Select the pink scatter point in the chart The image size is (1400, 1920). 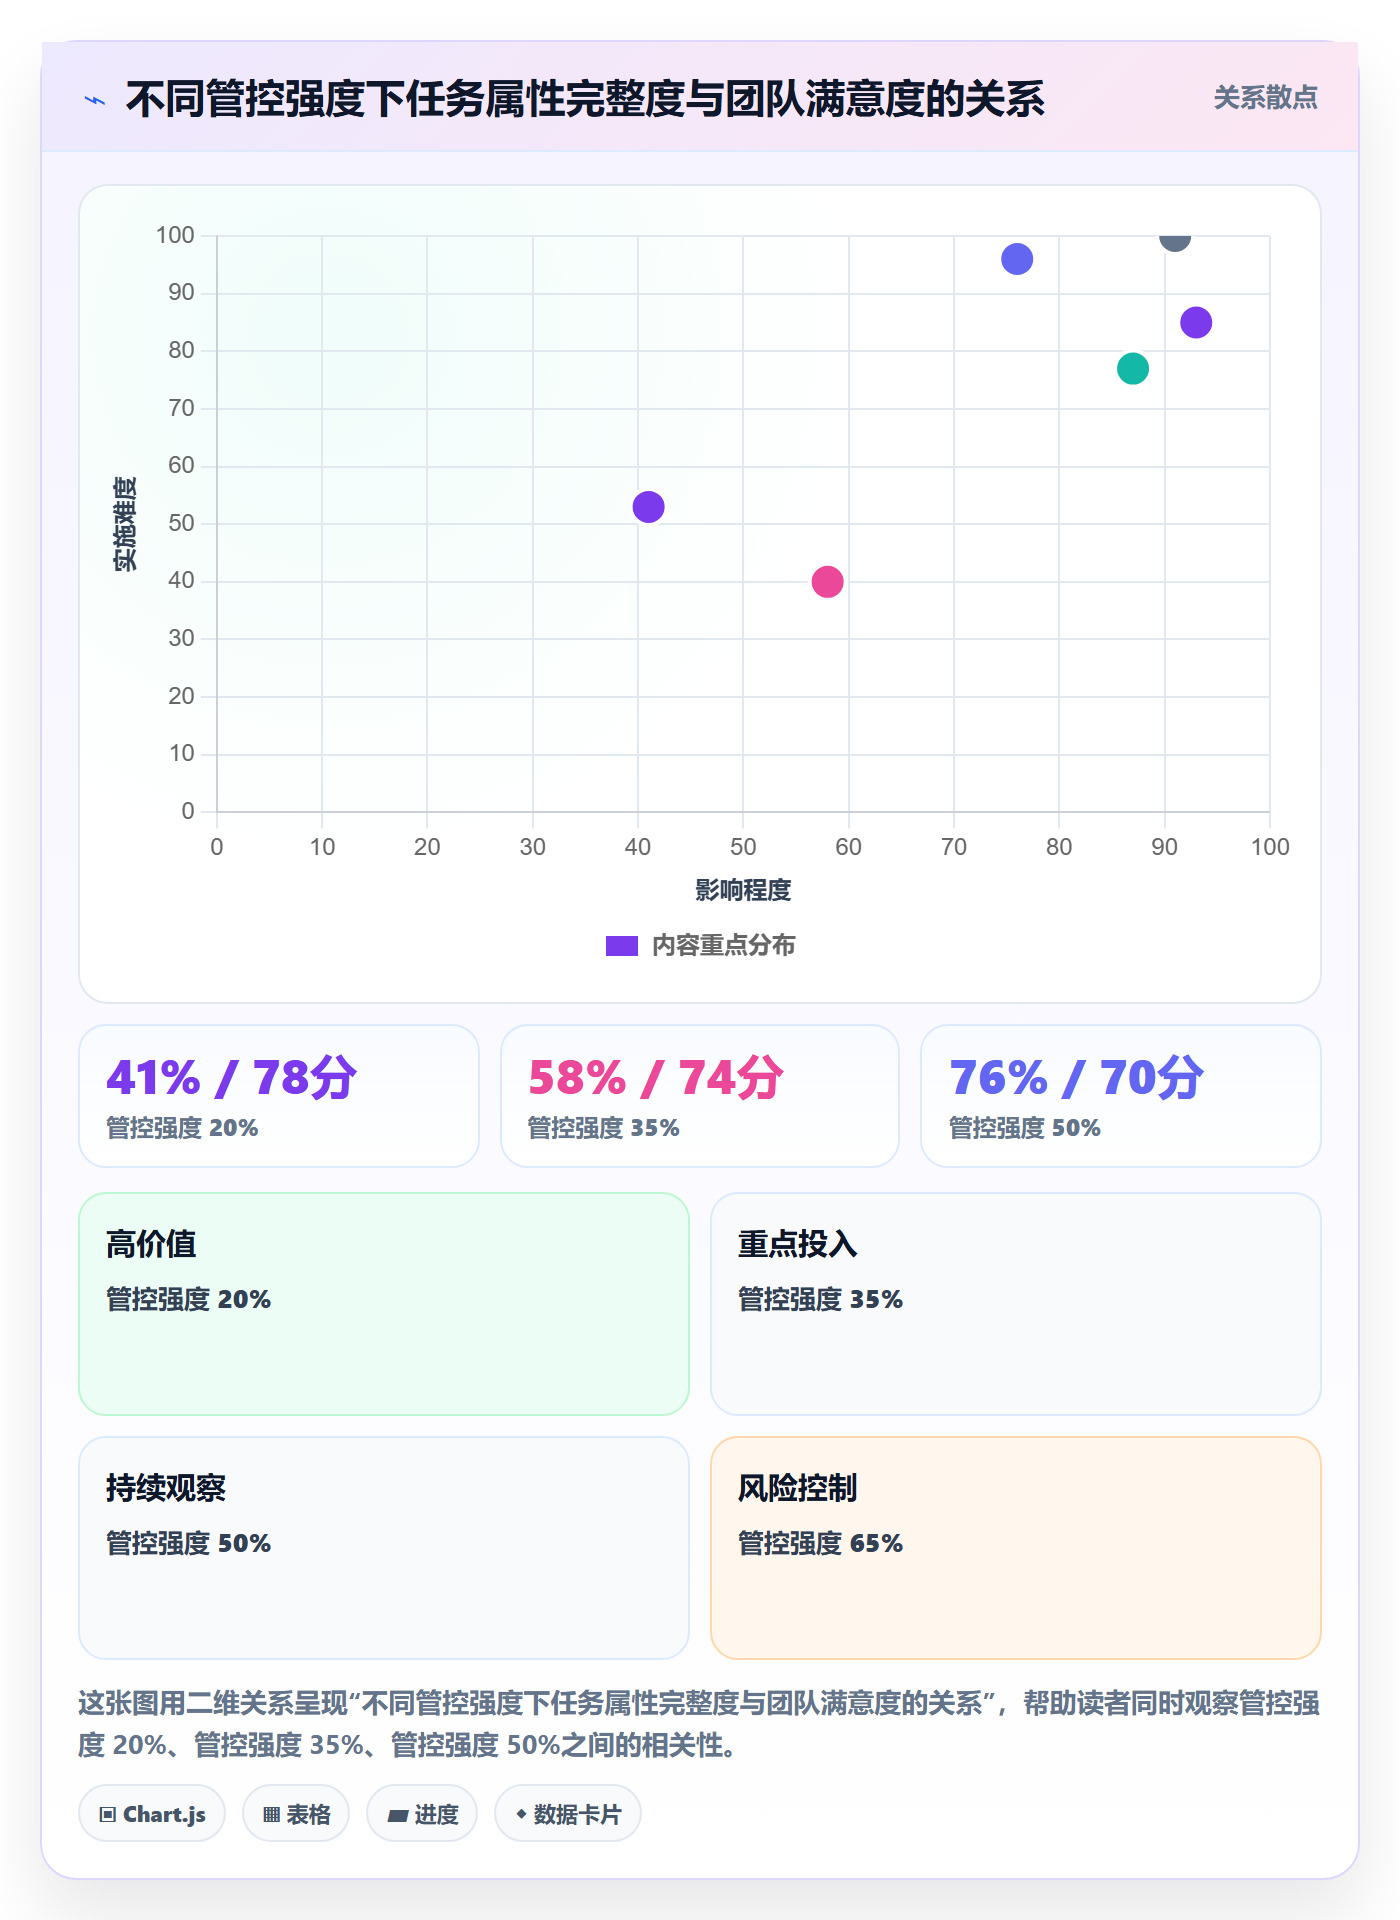tap(827, 581)
